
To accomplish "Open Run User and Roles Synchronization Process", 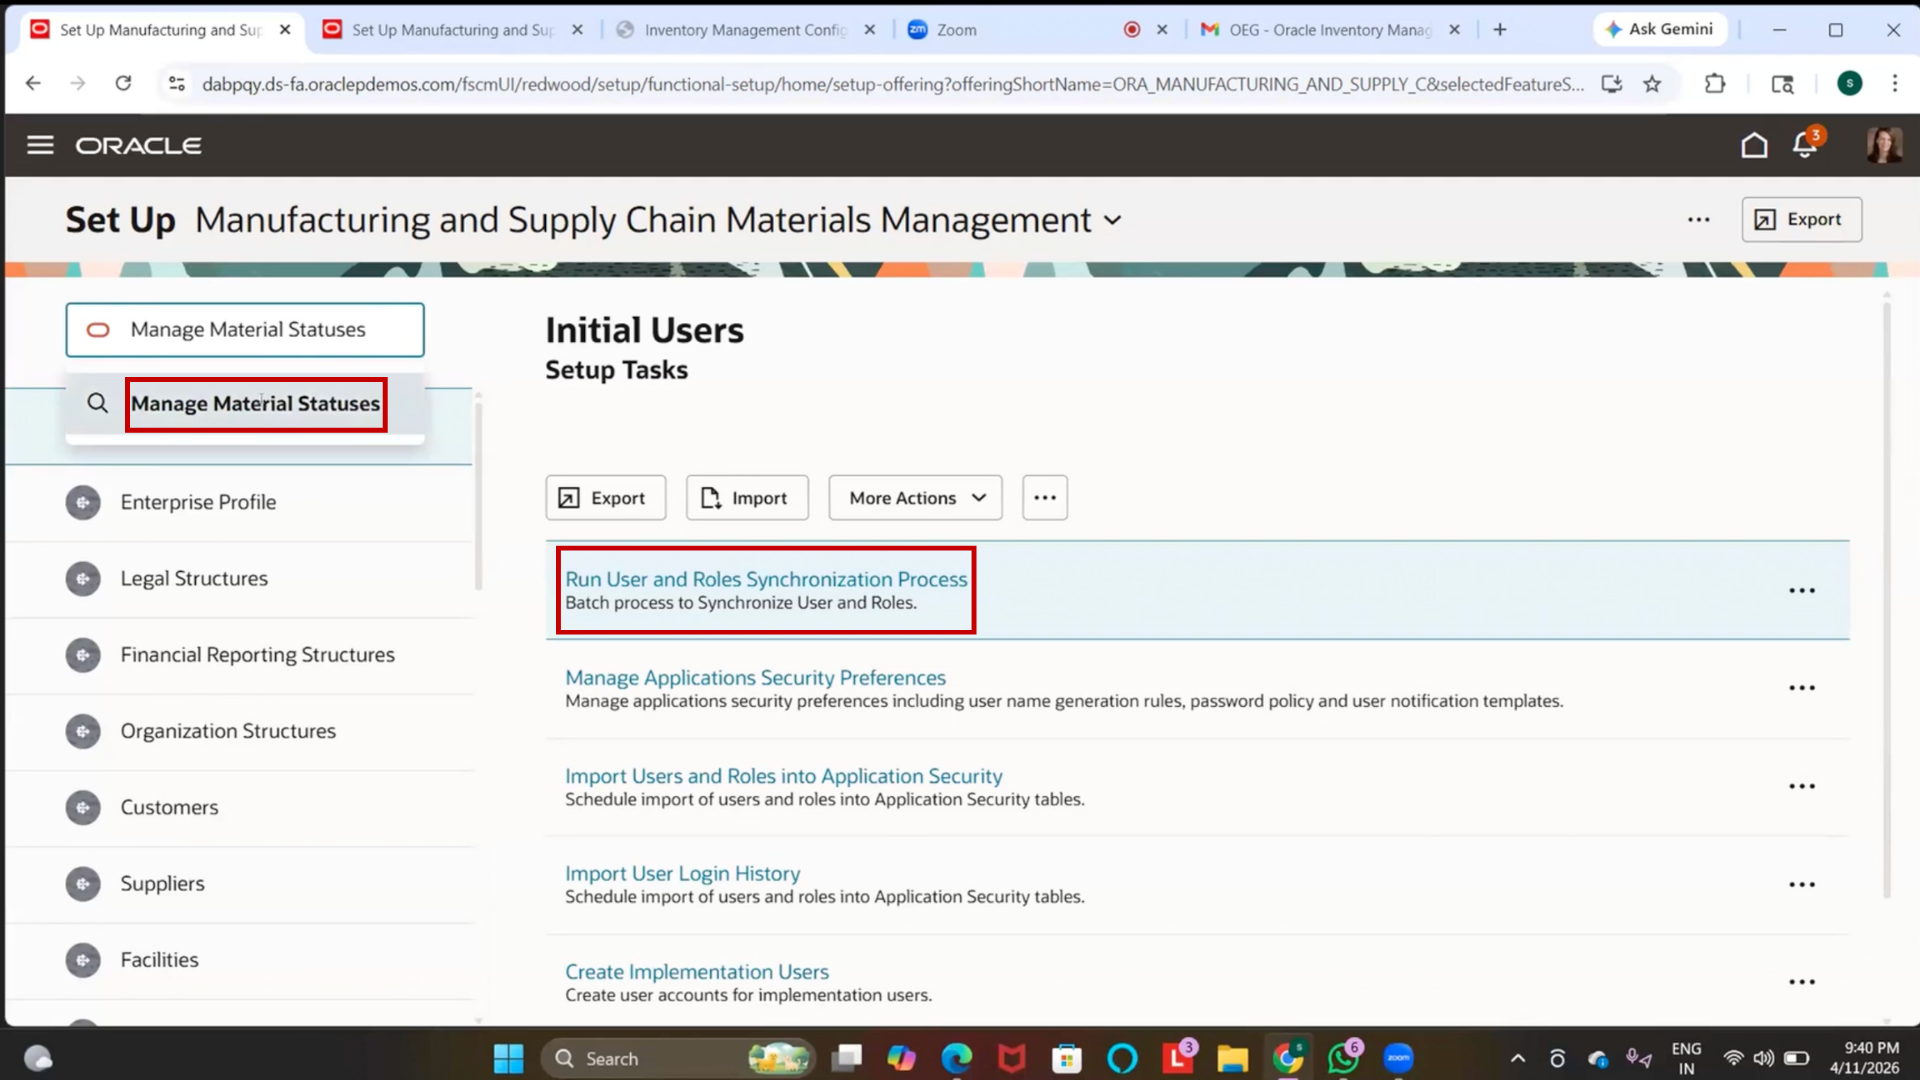I will (x=766, y=580).
